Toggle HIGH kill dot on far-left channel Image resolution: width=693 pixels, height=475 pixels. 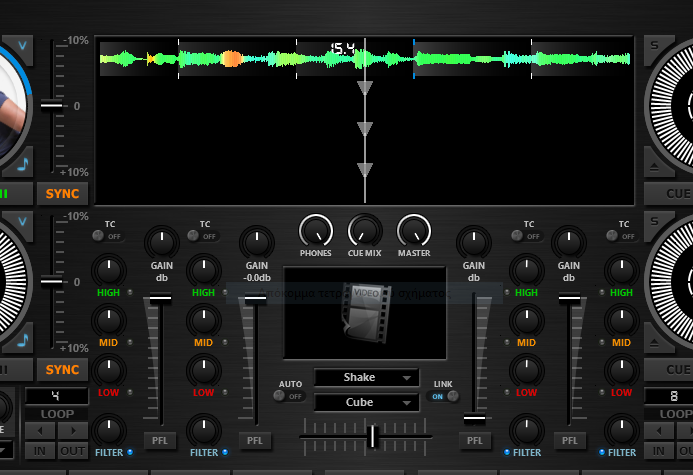130,292
